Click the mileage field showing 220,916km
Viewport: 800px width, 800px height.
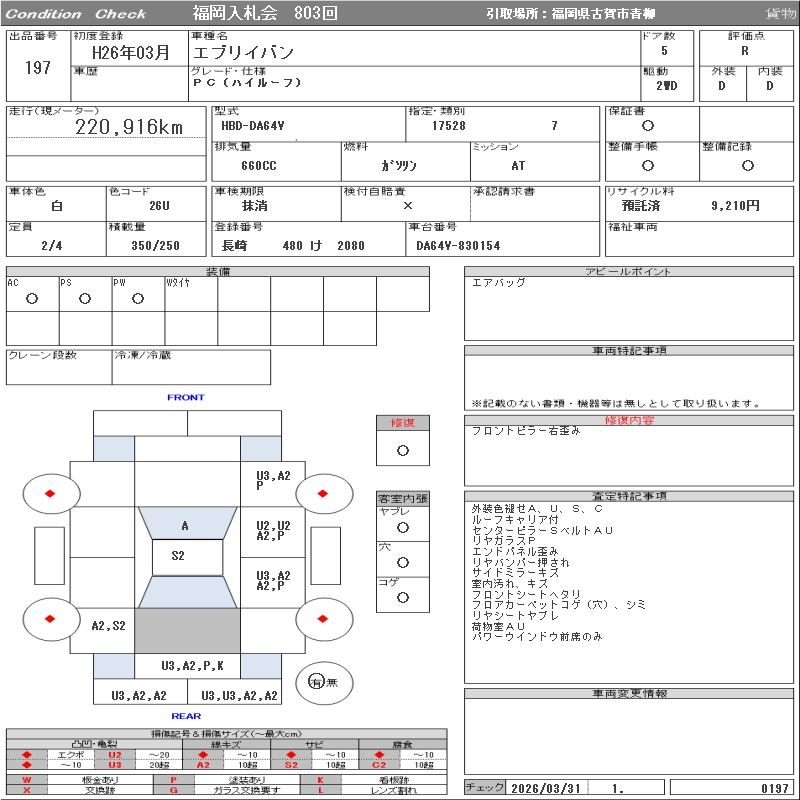130,127
